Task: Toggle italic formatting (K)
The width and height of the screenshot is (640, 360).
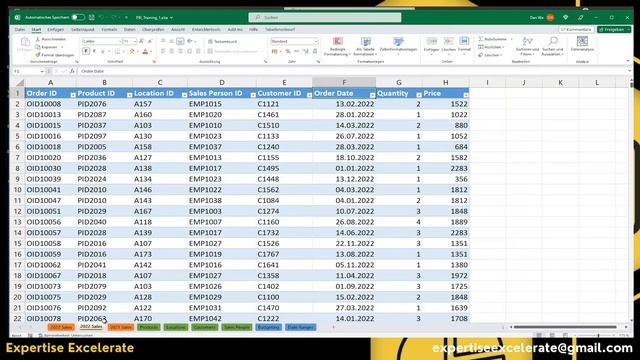Action: [x=94, y=51]
